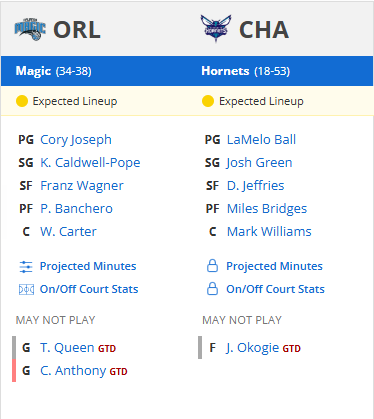Open Hornets On/Off Court Stats link
This screenshot has width=374, height=419.
click(x=275, y=289)
